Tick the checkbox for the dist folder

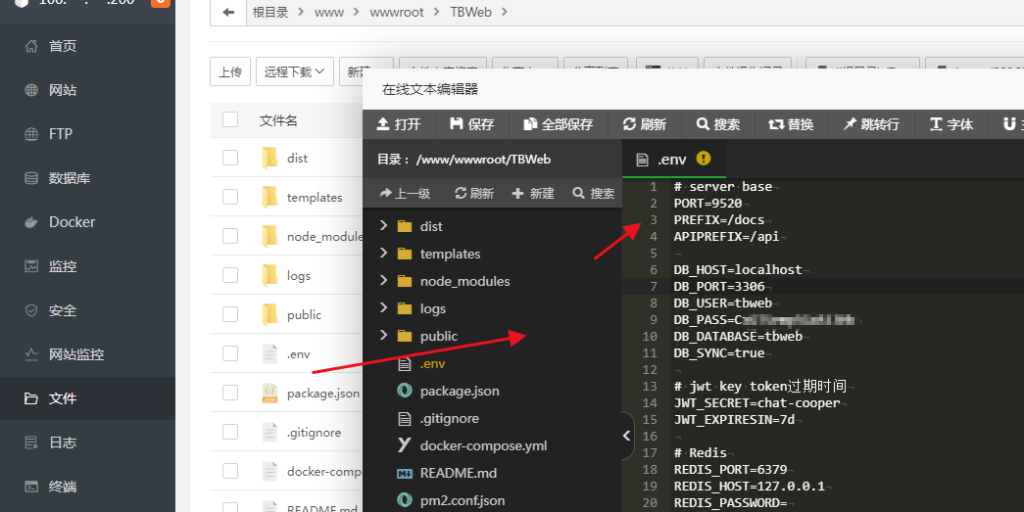[x=231, y=158]
